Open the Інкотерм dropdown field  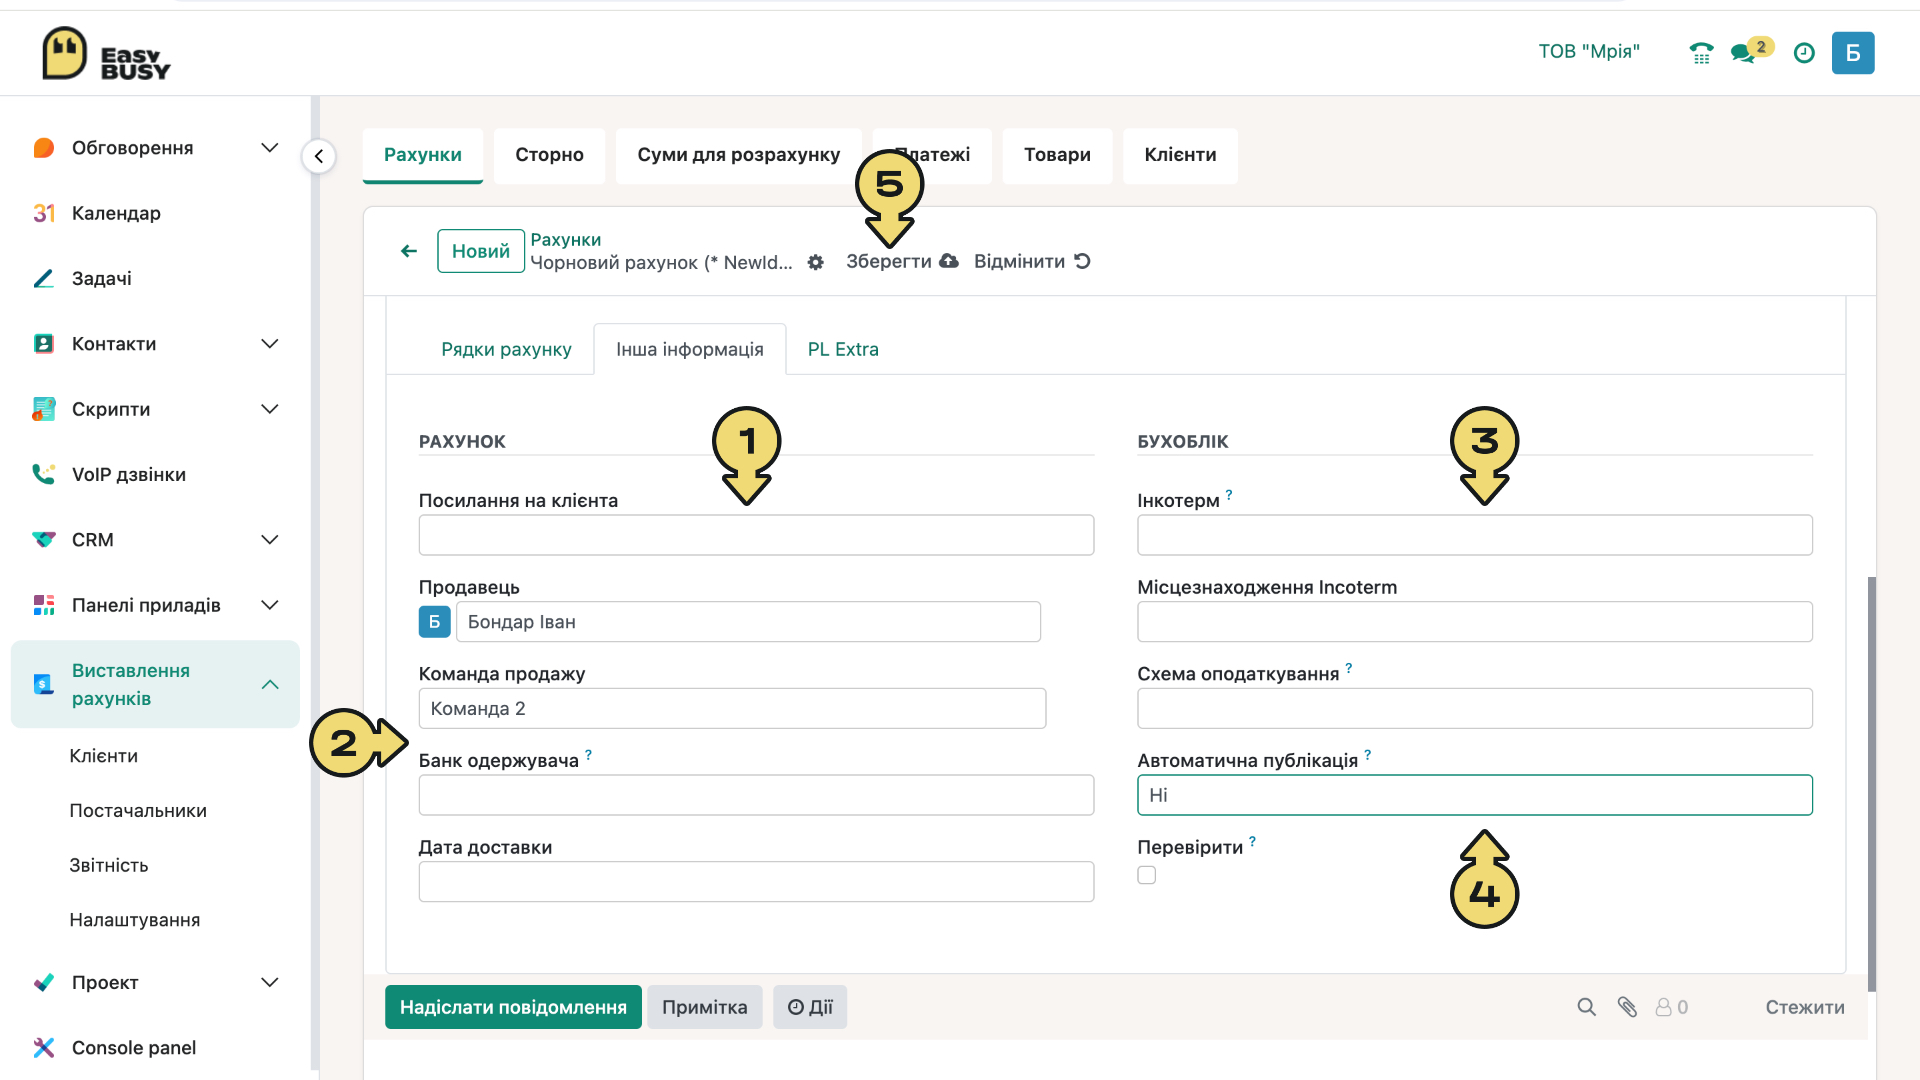[x=1475, y=535]
